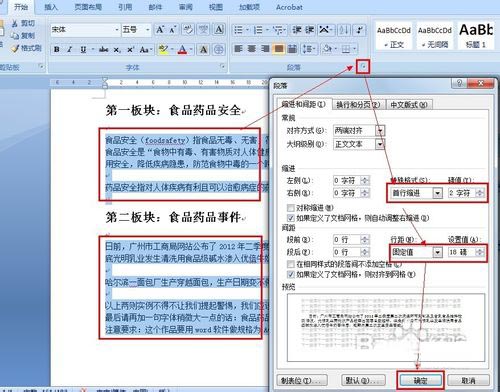Center-align the selected paragraph
Viewport: 500px width, 392px height.
(252, 49)
